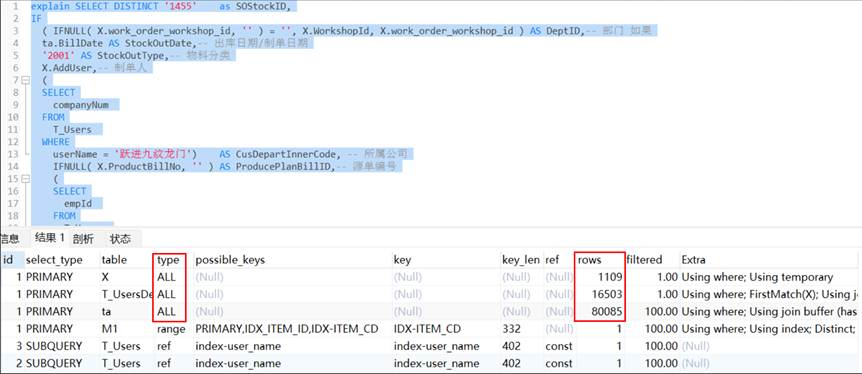Screen dimensions: 862x374
Task: Collapse the code fold at line 7
Action: click(24, 80)
